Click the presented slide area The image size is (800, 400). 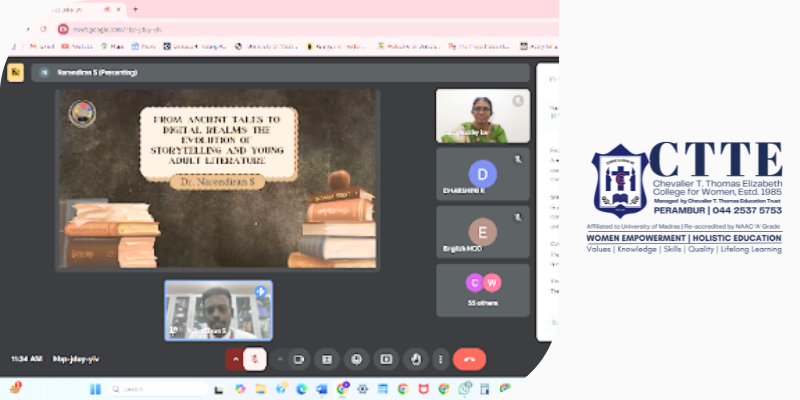[x=218, y=179]
